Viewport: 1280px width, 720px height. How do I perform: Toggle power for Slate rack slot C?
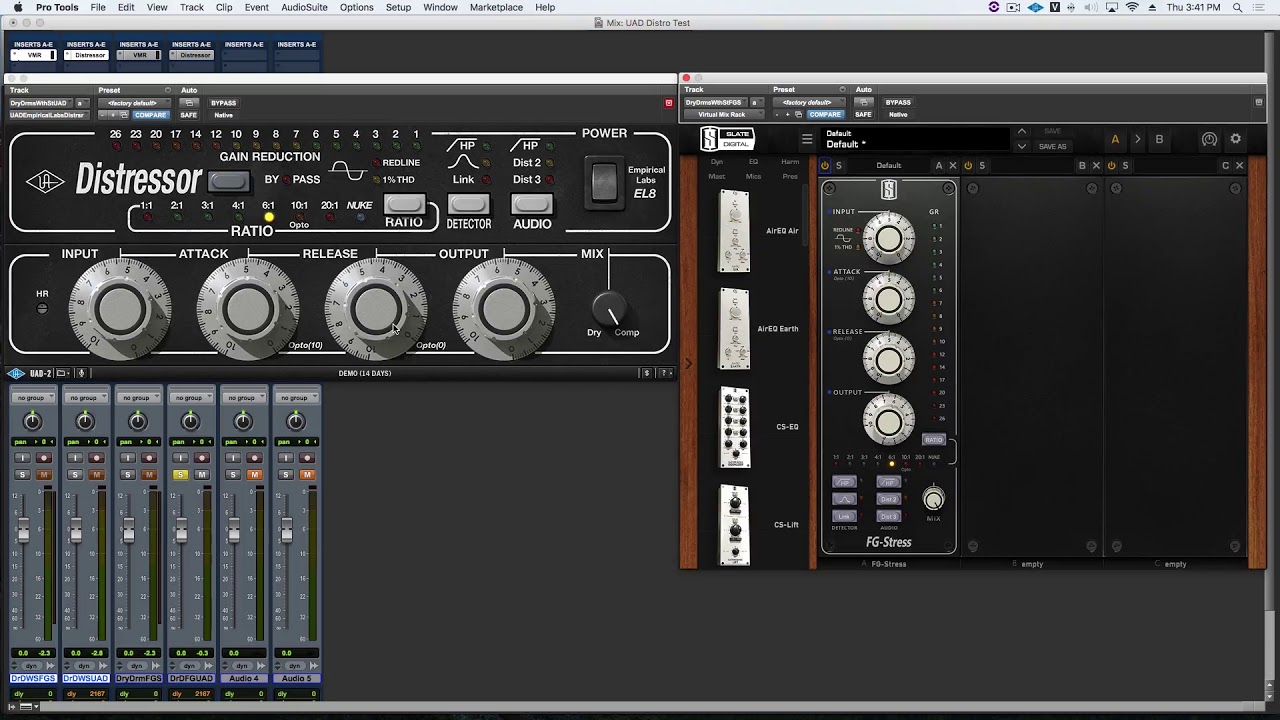click(x=1111, y=166)
